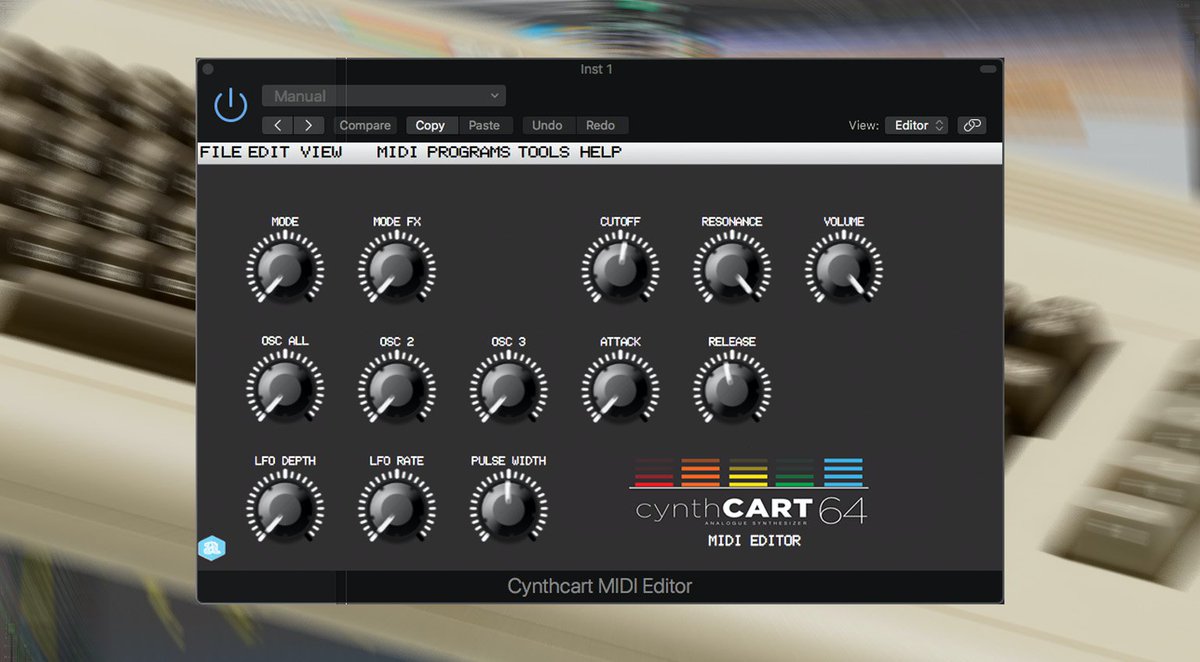The width and height of the screenshot is (1200, 662).
Task: Open the Manual preset dropdown
Action: coord(384,96)
